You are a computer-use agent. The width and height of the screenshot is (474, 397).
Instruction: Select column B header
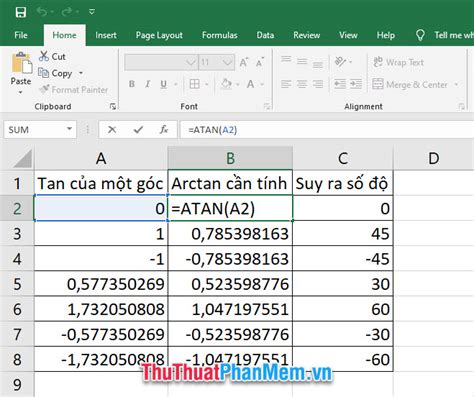230,158
